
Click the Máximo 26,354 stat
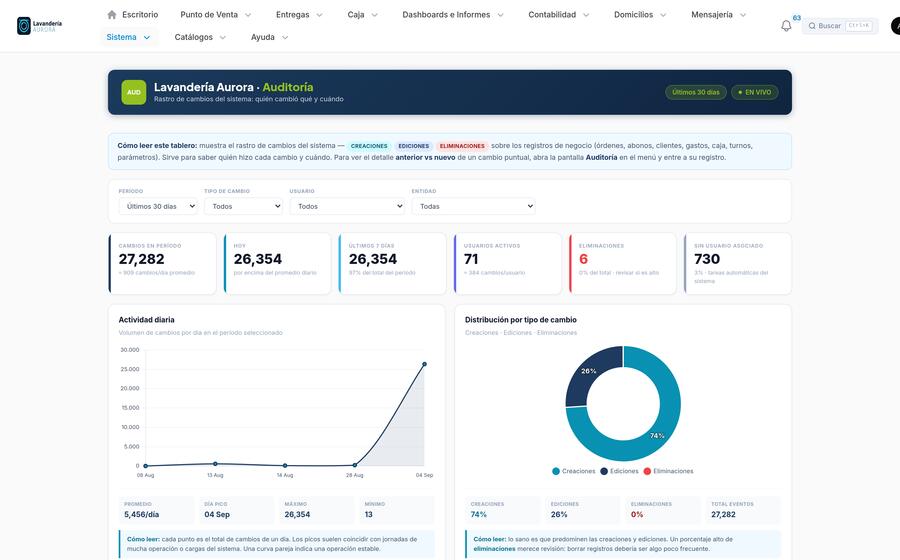pos(317,510)
